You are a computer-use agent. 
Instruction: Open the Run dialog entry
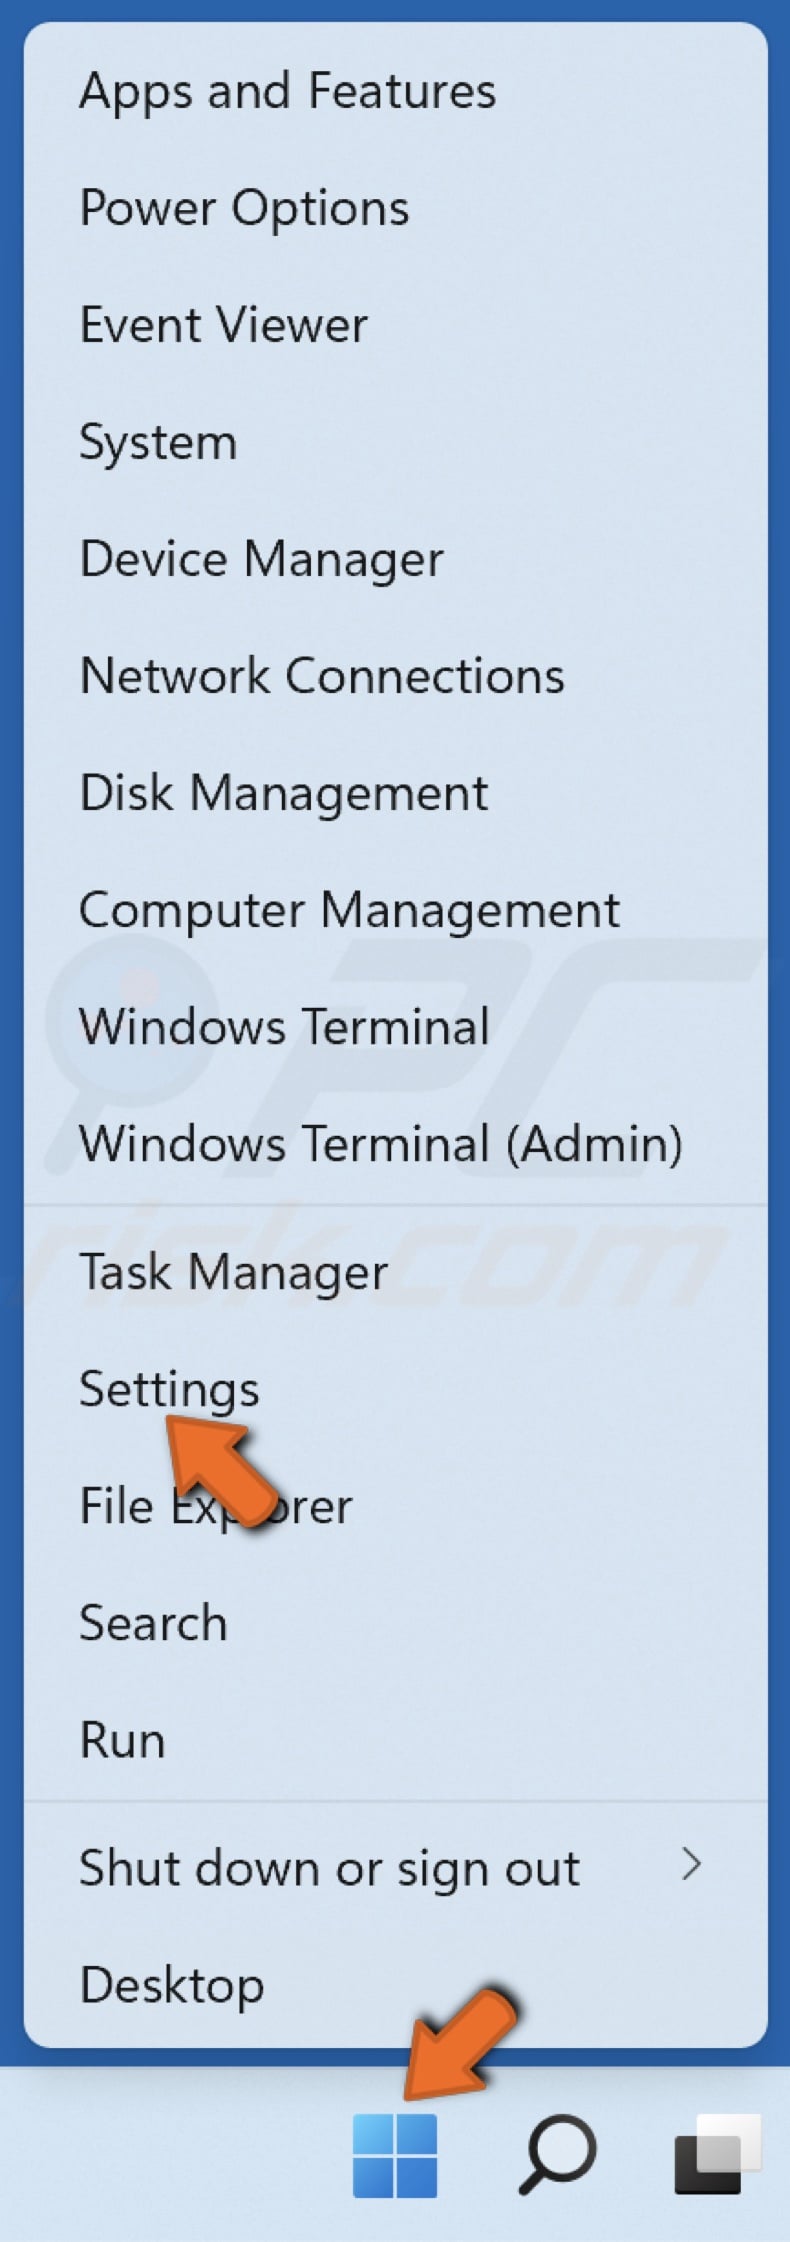[x=120, y=1739]
